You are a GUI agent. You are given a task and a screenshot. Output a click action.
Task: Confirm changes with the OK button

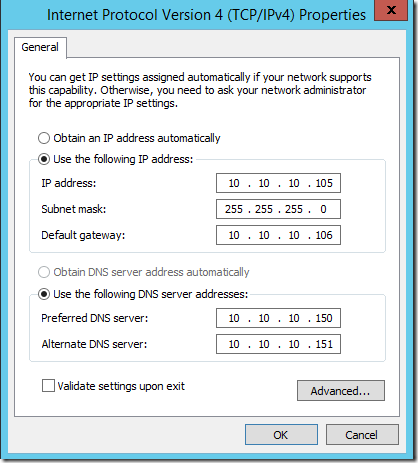[x=281, y=434]
